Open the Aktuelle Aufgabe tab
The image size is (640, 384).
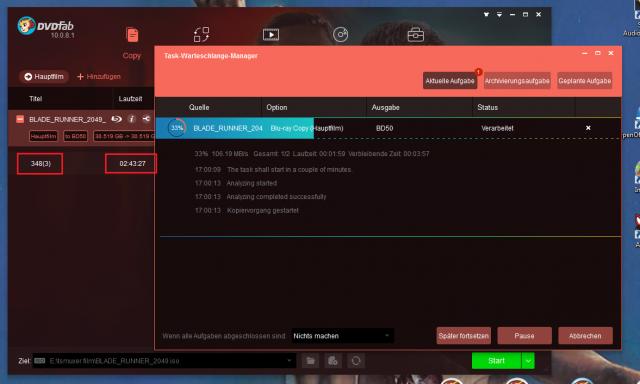tap(450, 81)
